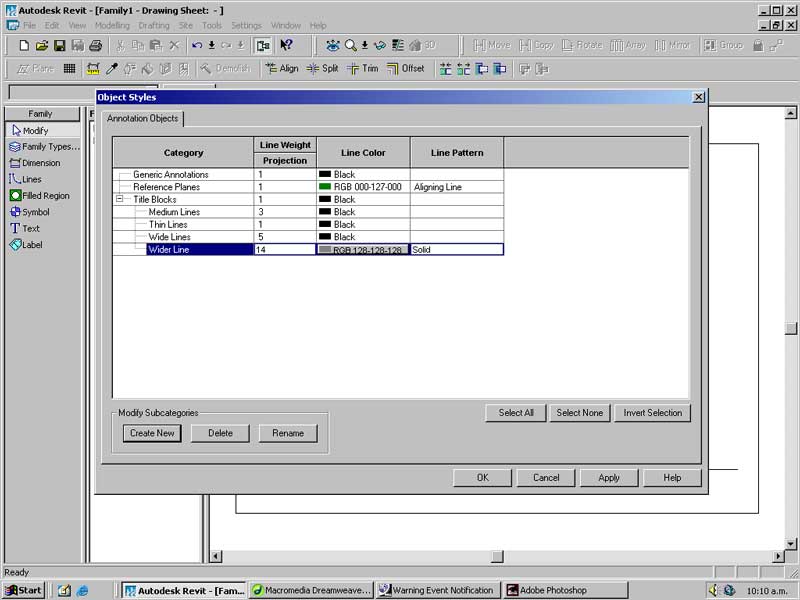Click the Wide Lines Black color cell
This screenshot has height=600, width=800.
click(363, 237)
